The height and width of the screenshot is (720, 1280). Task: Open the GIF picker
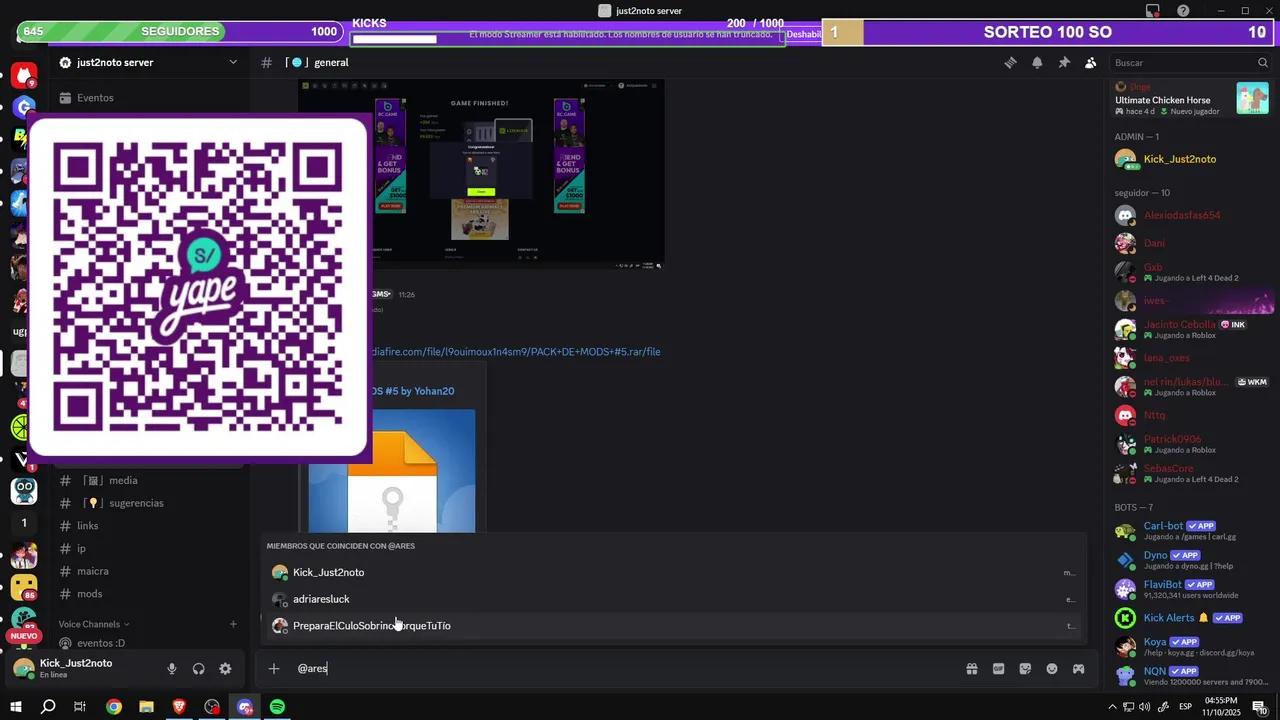[998, 668]
